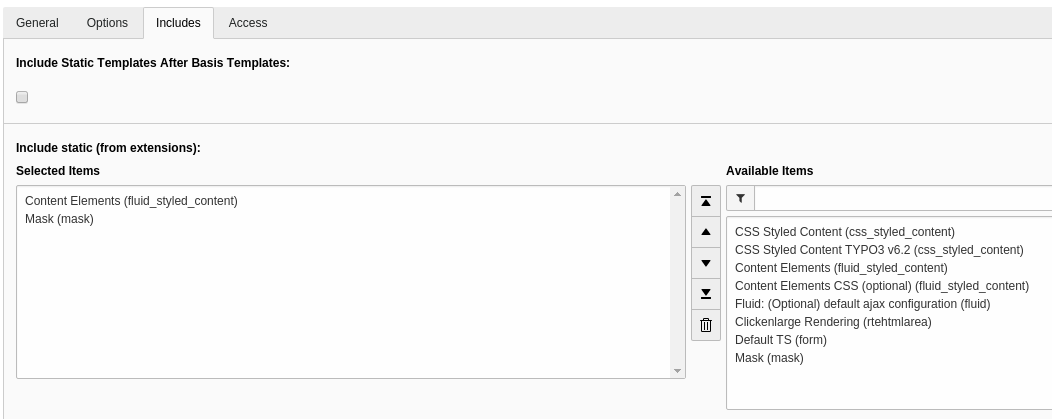Screen dimensions: 1052x419
Task: Switch to the General tab
Action: (37, 23)
